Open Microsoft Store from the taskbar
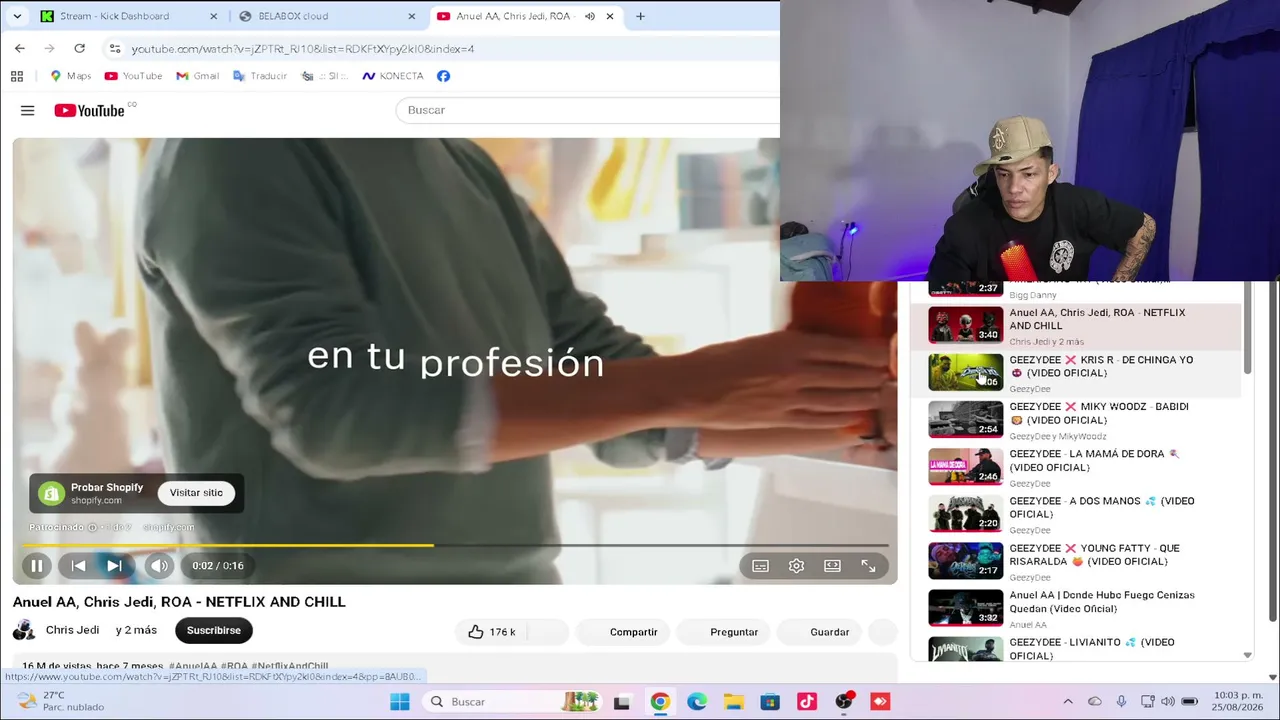 point(770,702)
